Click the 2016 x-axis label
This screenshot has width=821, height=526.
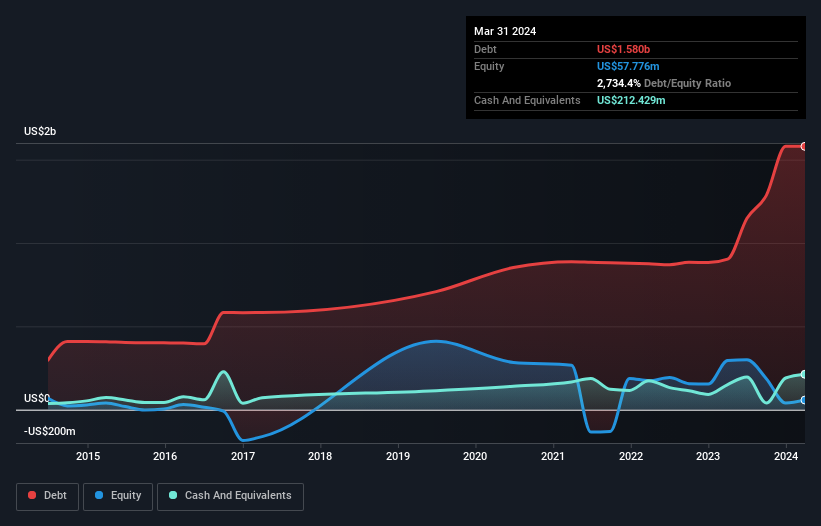165,456
